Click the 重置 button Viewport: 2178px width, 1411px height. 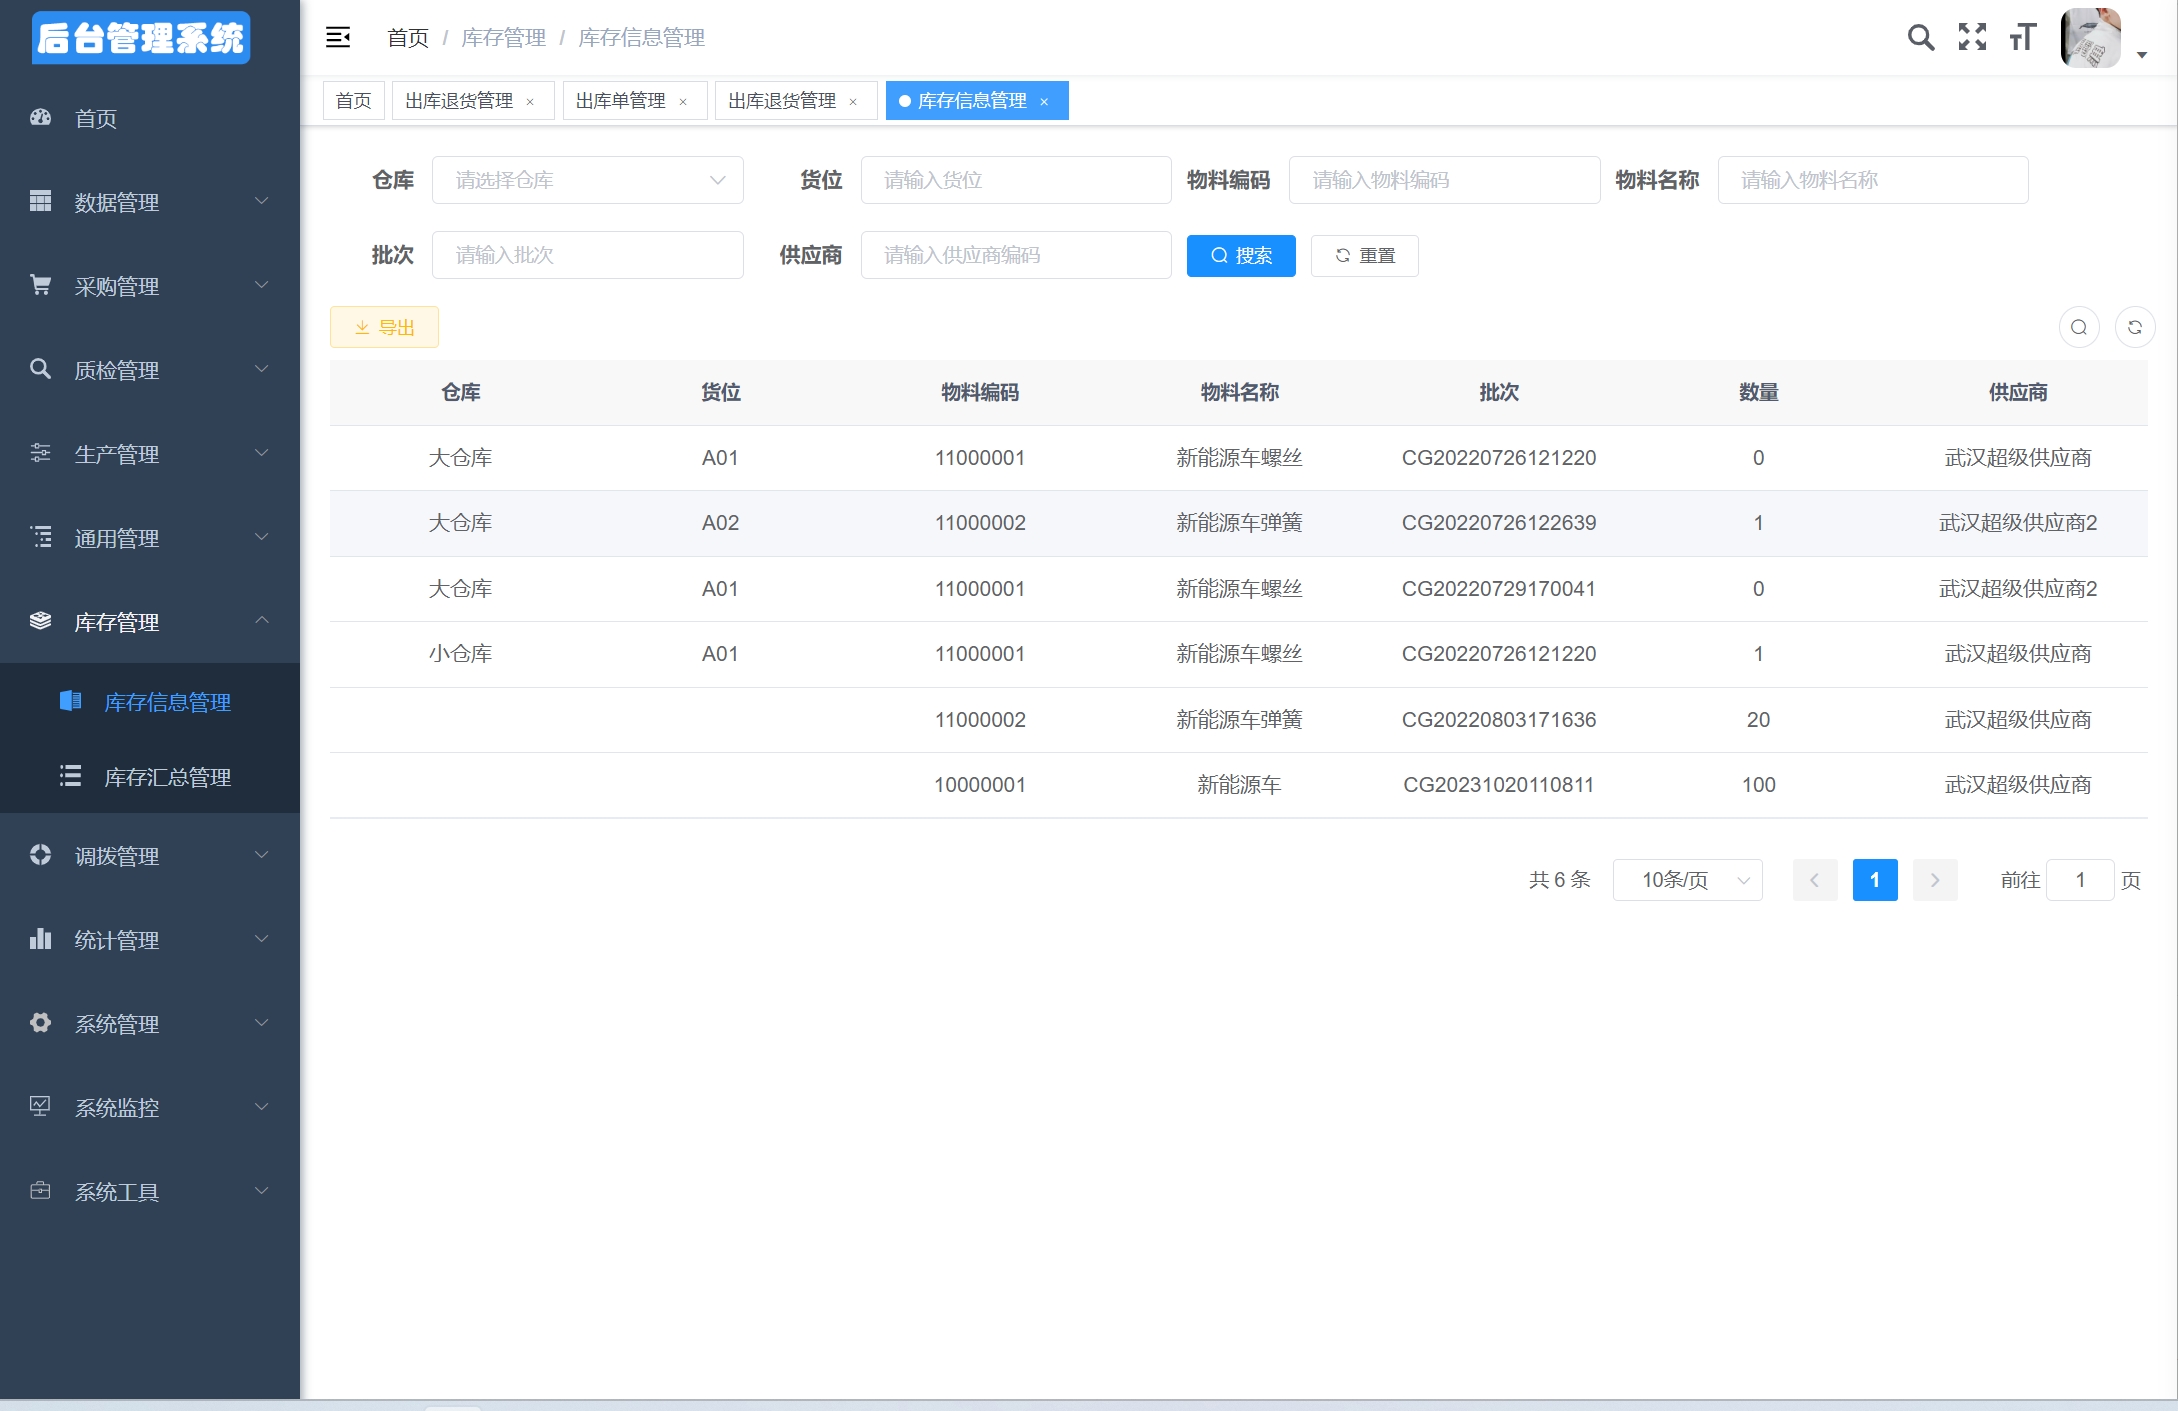[1364, 256]
